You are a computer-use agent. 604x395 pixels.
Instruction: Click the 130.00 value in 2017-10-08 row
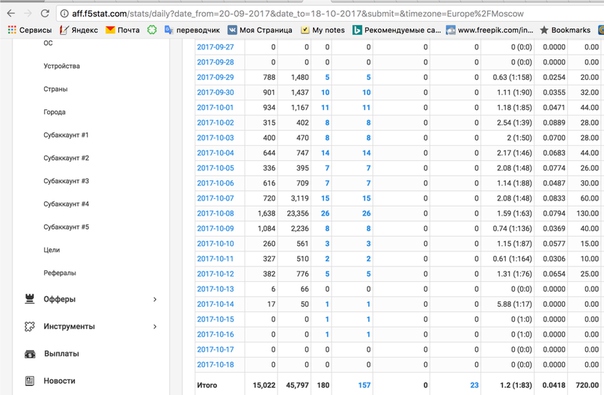tap(587, 213)
